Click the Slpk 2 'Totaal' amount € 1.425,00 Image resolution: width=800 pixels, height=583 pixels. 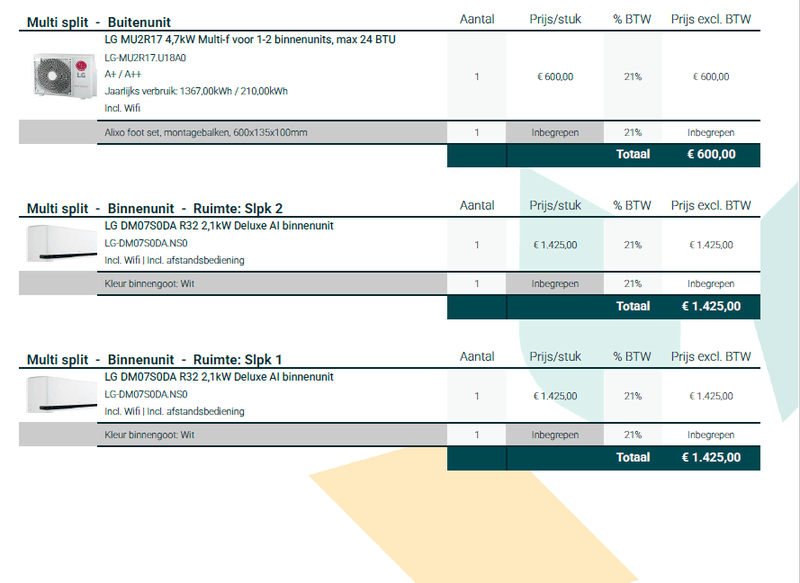point(711,306)
